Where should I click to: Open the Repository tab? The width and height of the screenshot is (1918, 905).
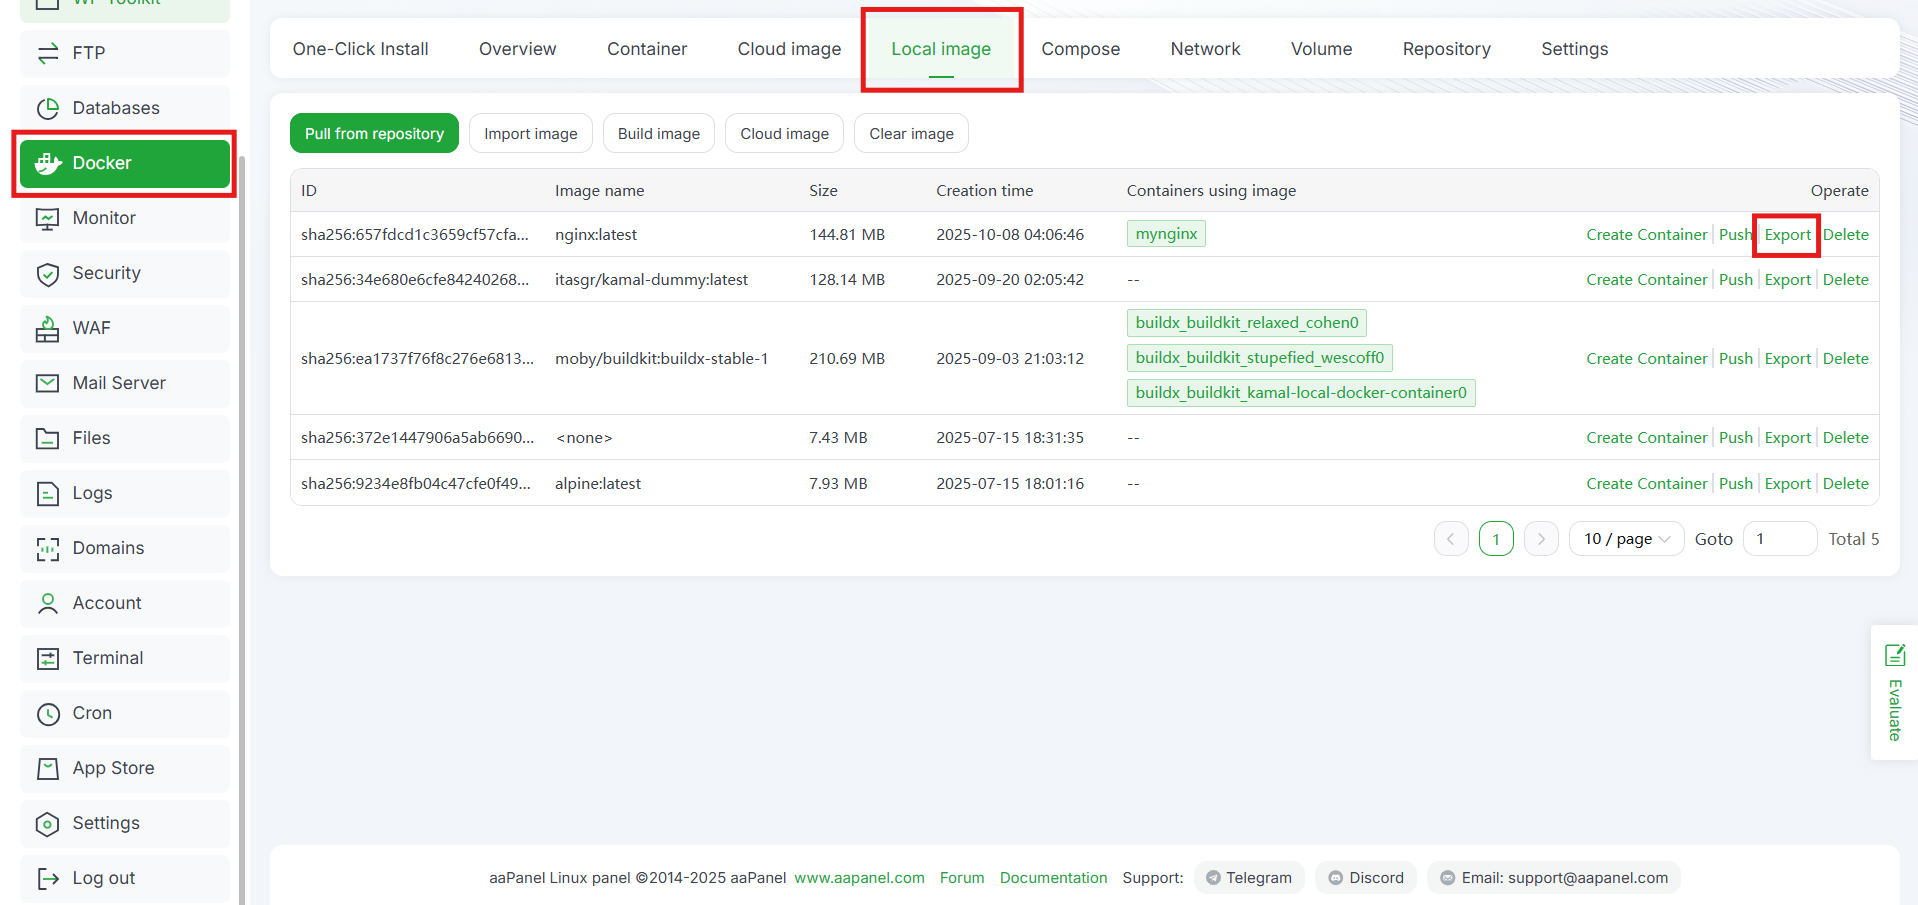pyautogui.click(x=1446, y=49)
